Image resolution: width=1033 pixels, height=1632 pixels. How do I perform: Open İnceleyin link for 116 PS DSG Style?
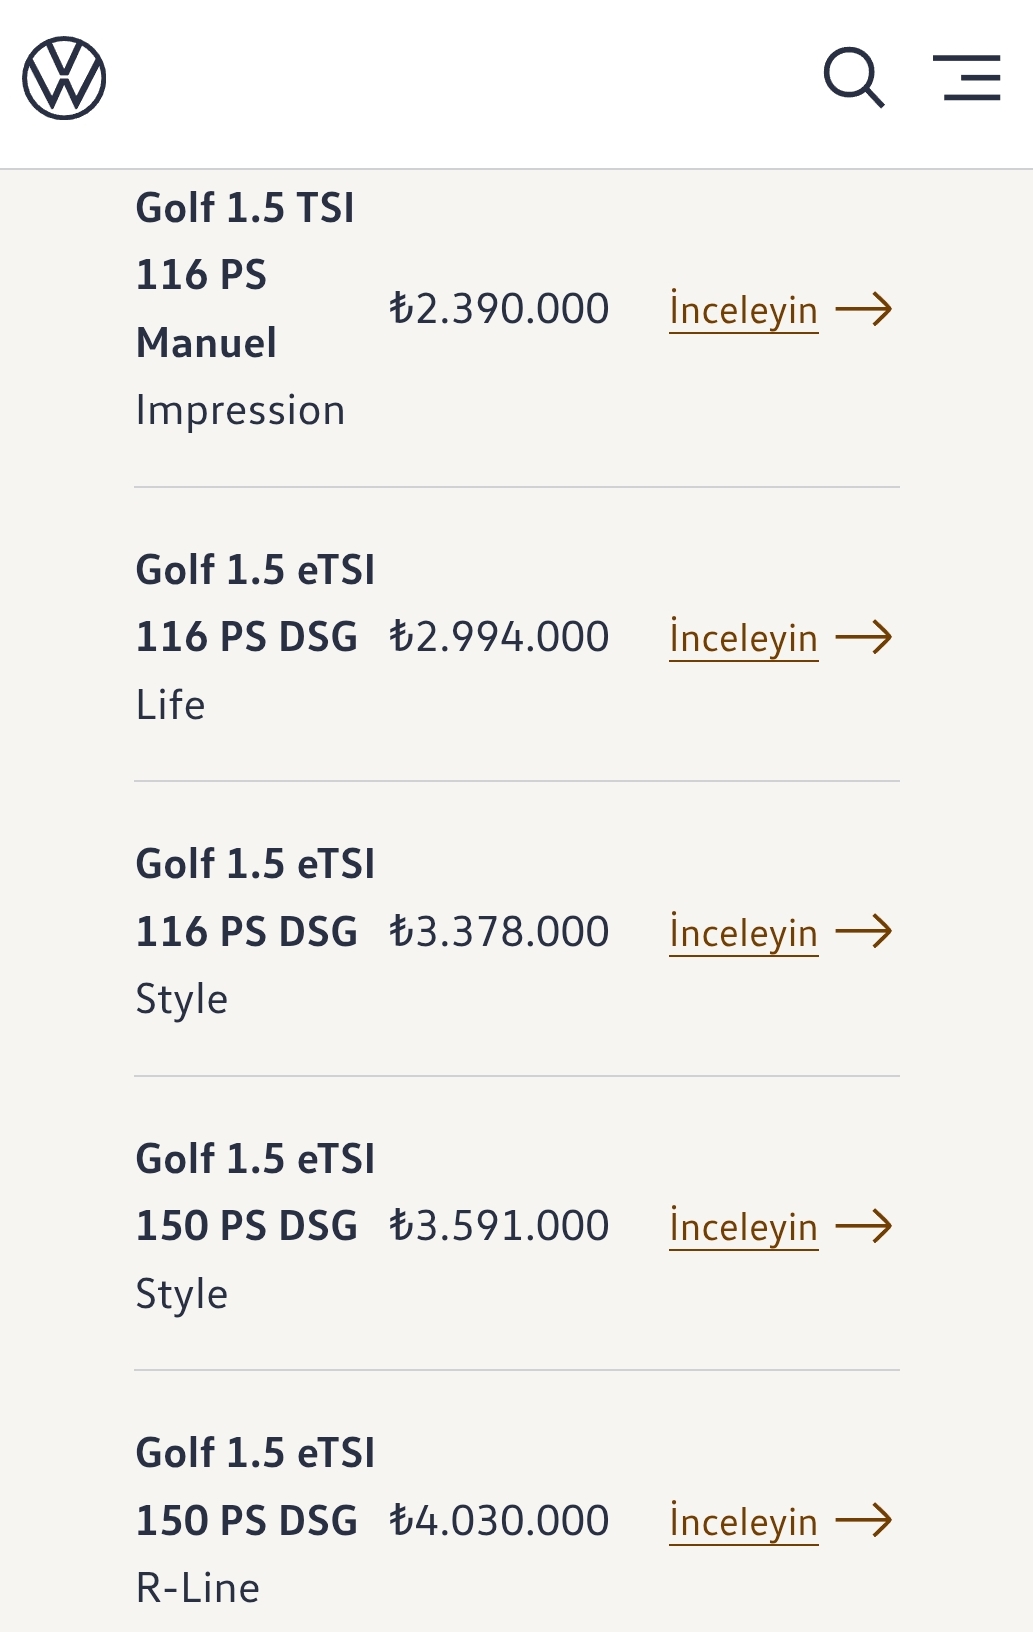pyautogui.click(x=744, y=932)
